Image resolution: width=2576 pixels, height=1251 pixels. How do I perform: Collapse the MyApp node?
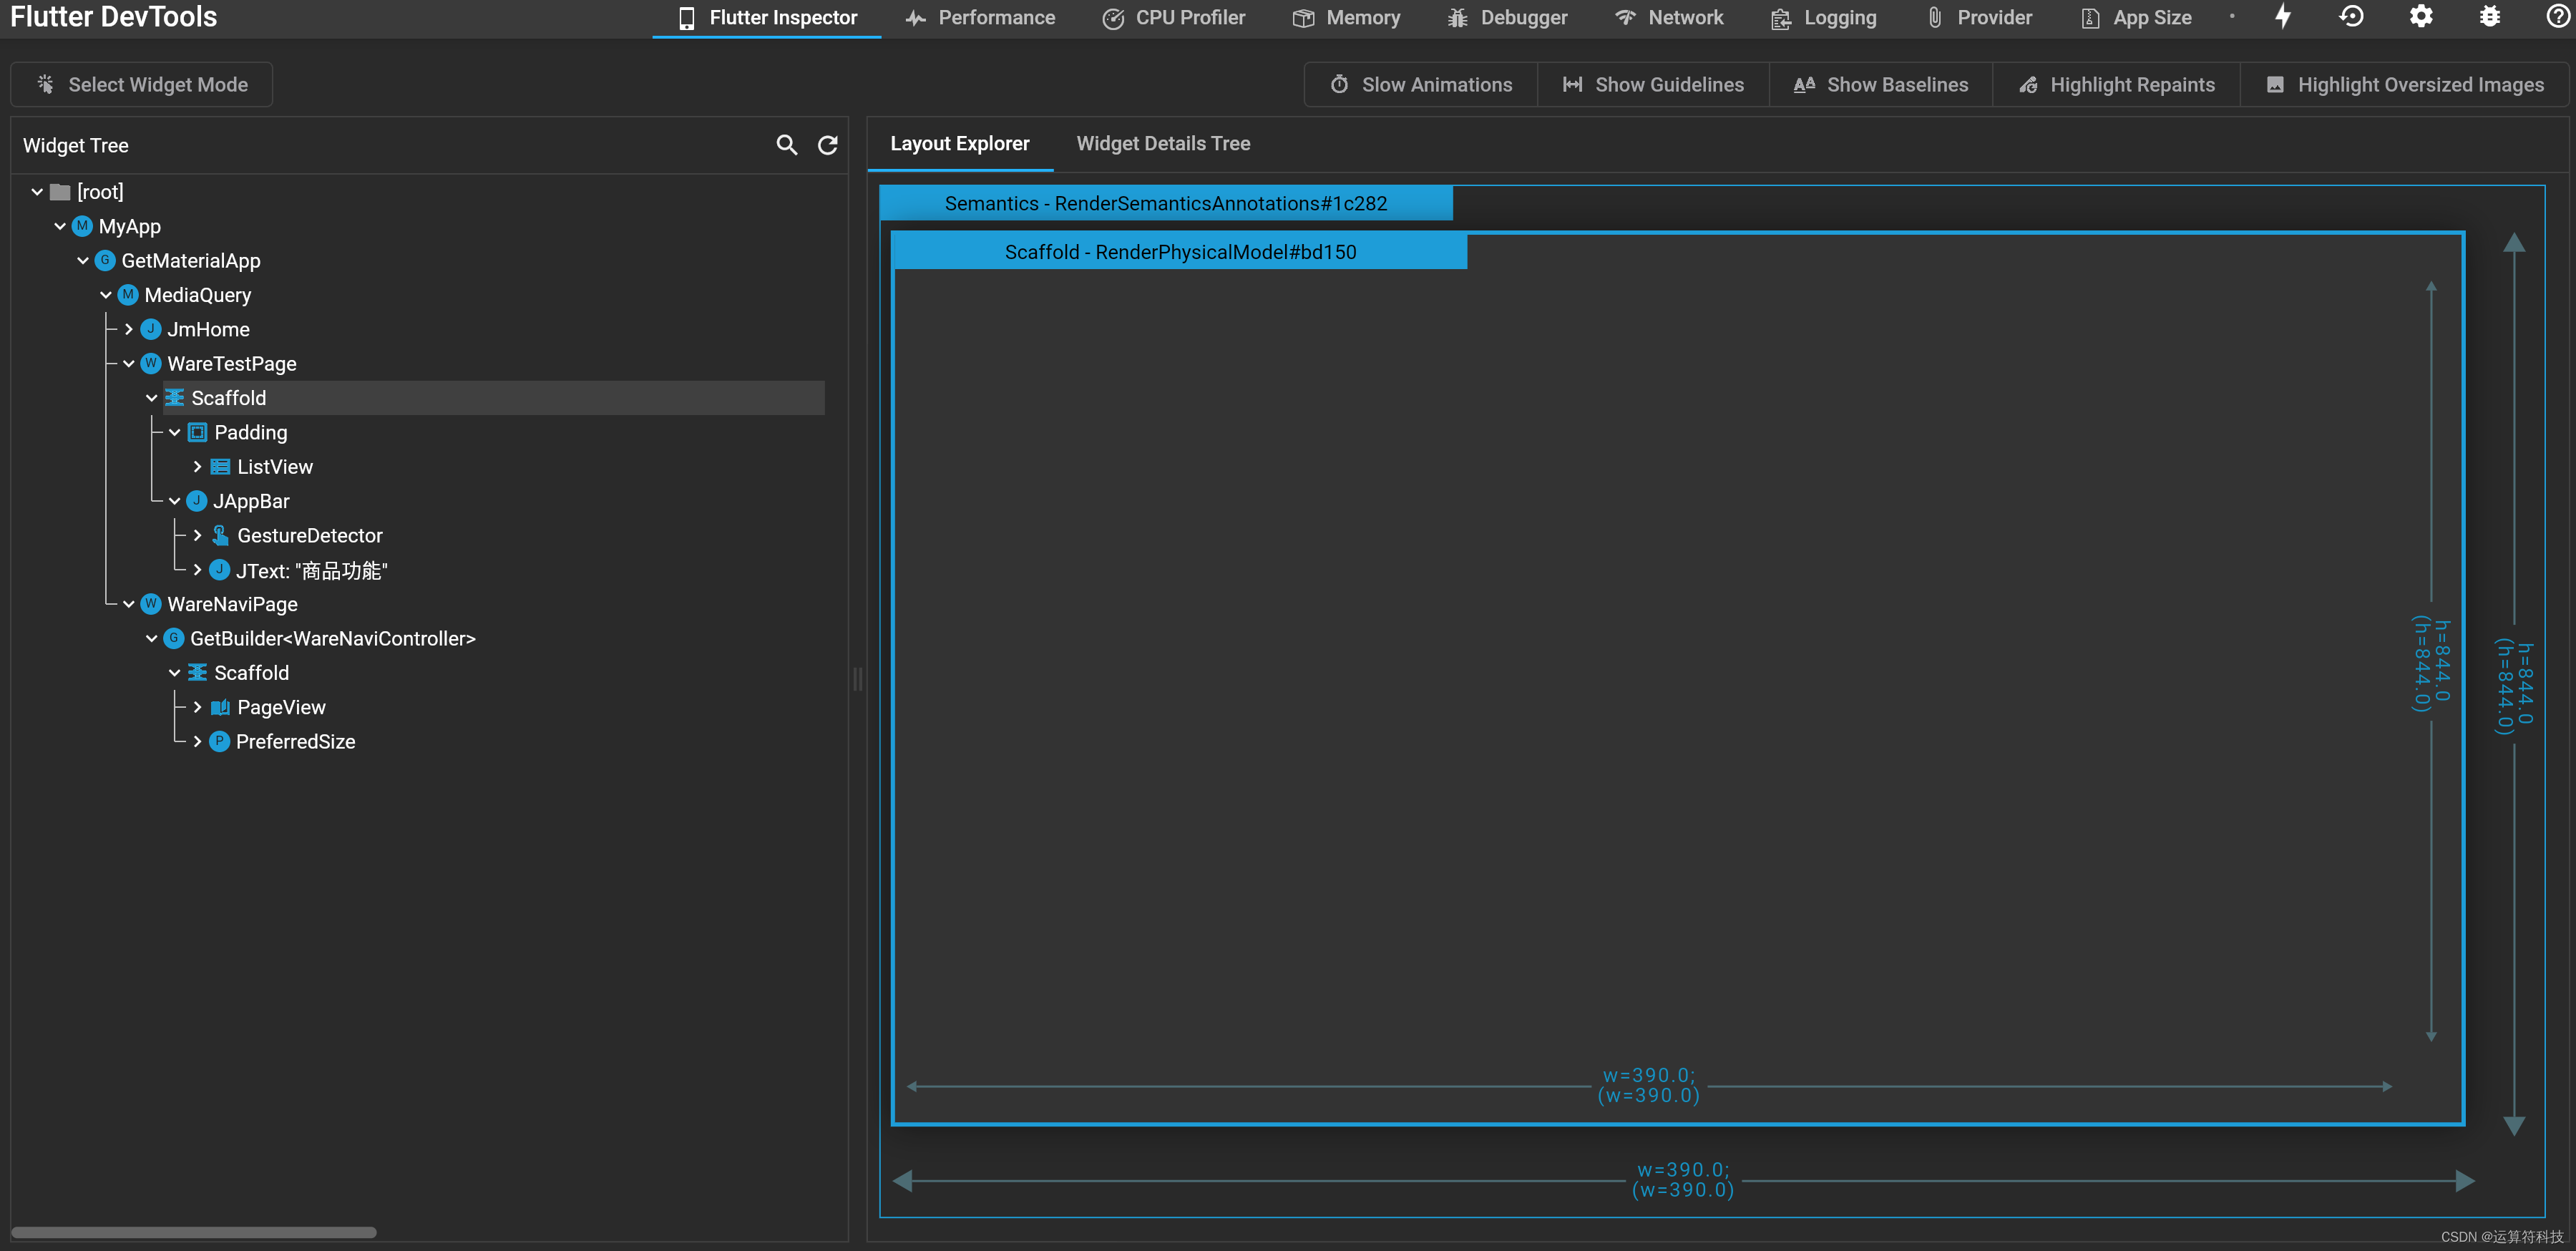[x=60, y=226]
